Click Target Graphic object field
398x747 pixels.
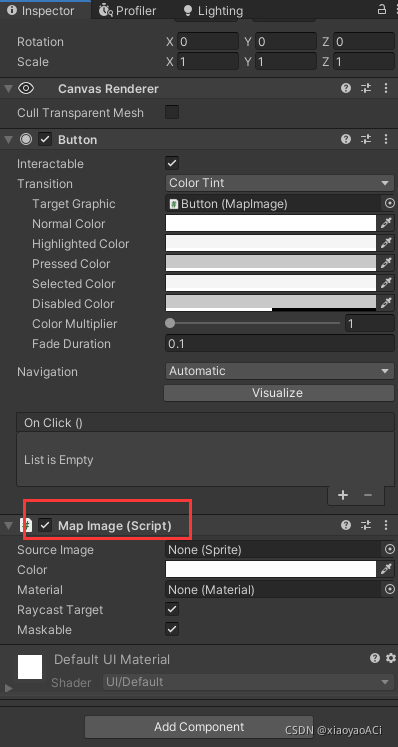click(x=273, y=204)
